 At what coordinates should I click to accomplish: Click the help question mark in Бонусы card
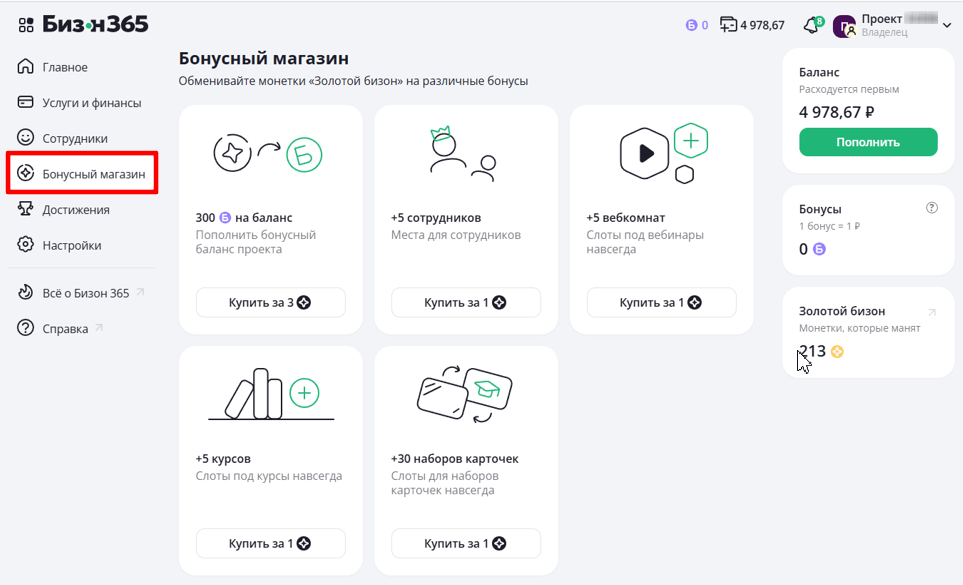tap(932, 208)
